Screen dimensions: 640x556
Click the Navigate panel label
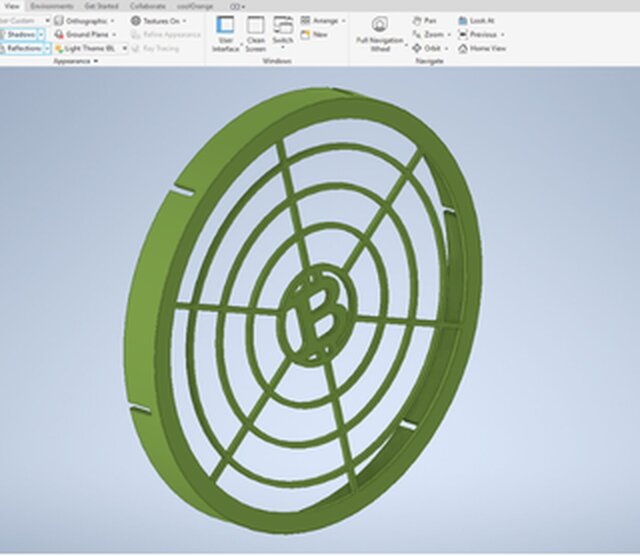tap(429, 61)
